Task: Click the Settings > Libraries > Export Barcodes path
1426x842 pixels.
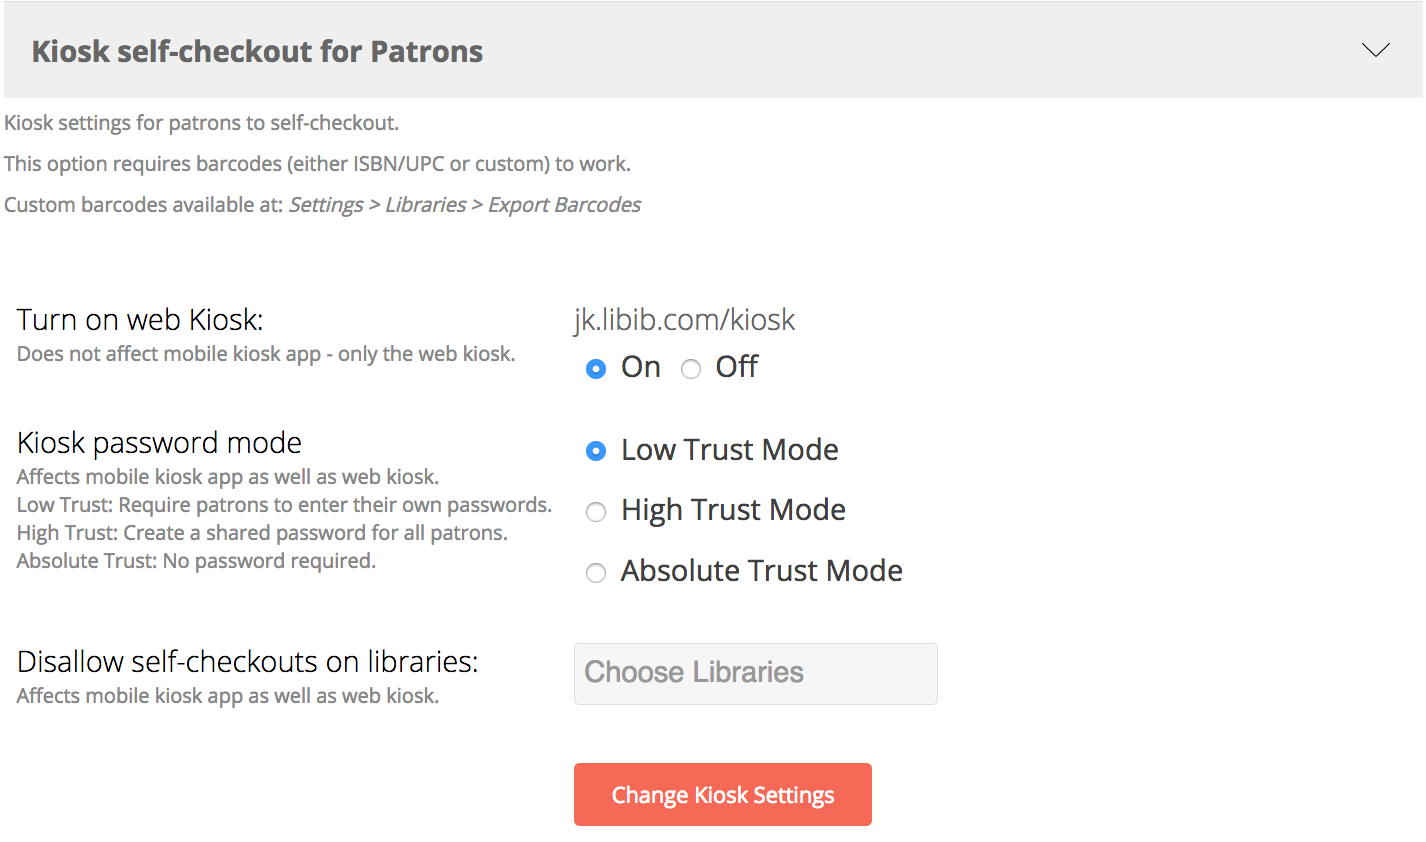Action: [465, 205]
